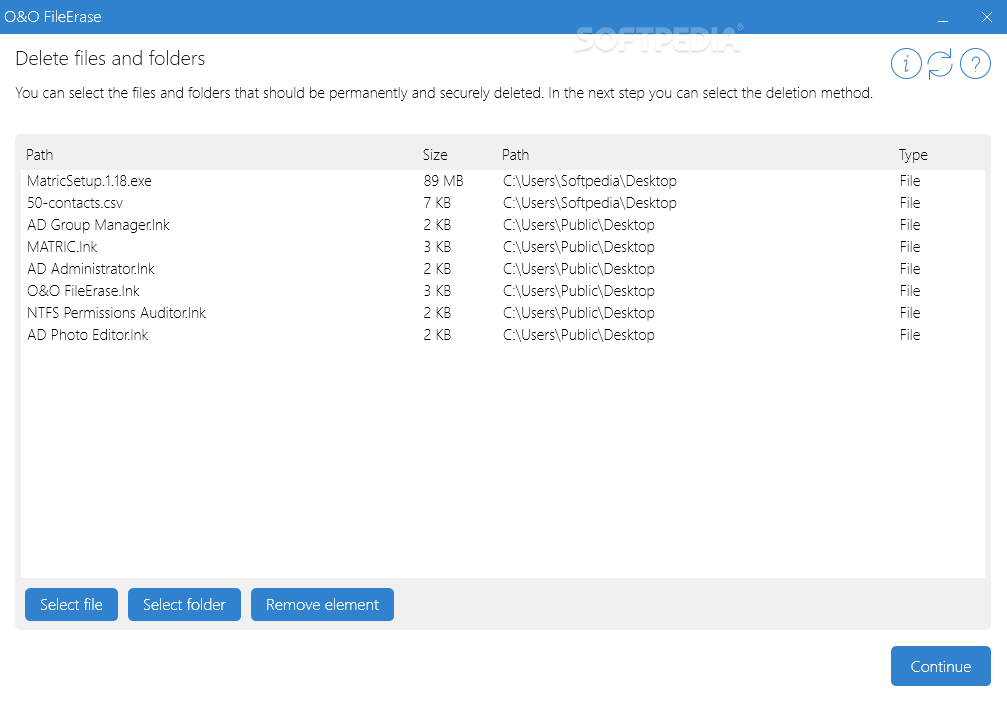Image resolution: width=1007 pixels, height=702 pixels.
Task: Sort by the first Path column header
Action: [x=40, y=155]
